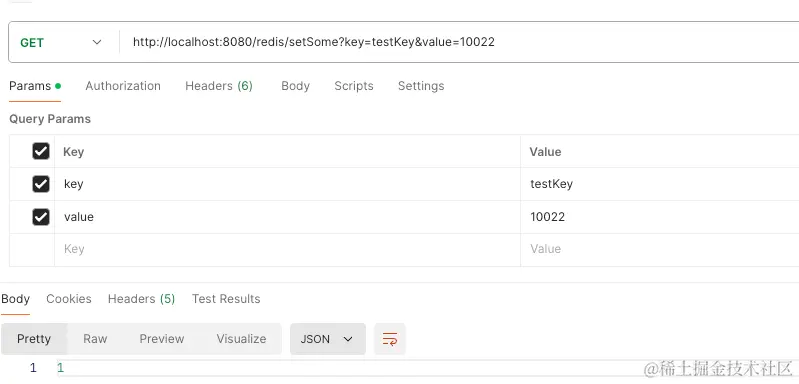Open the Settings tab
The width and height of the screenshot is (799, 384).
421,86
